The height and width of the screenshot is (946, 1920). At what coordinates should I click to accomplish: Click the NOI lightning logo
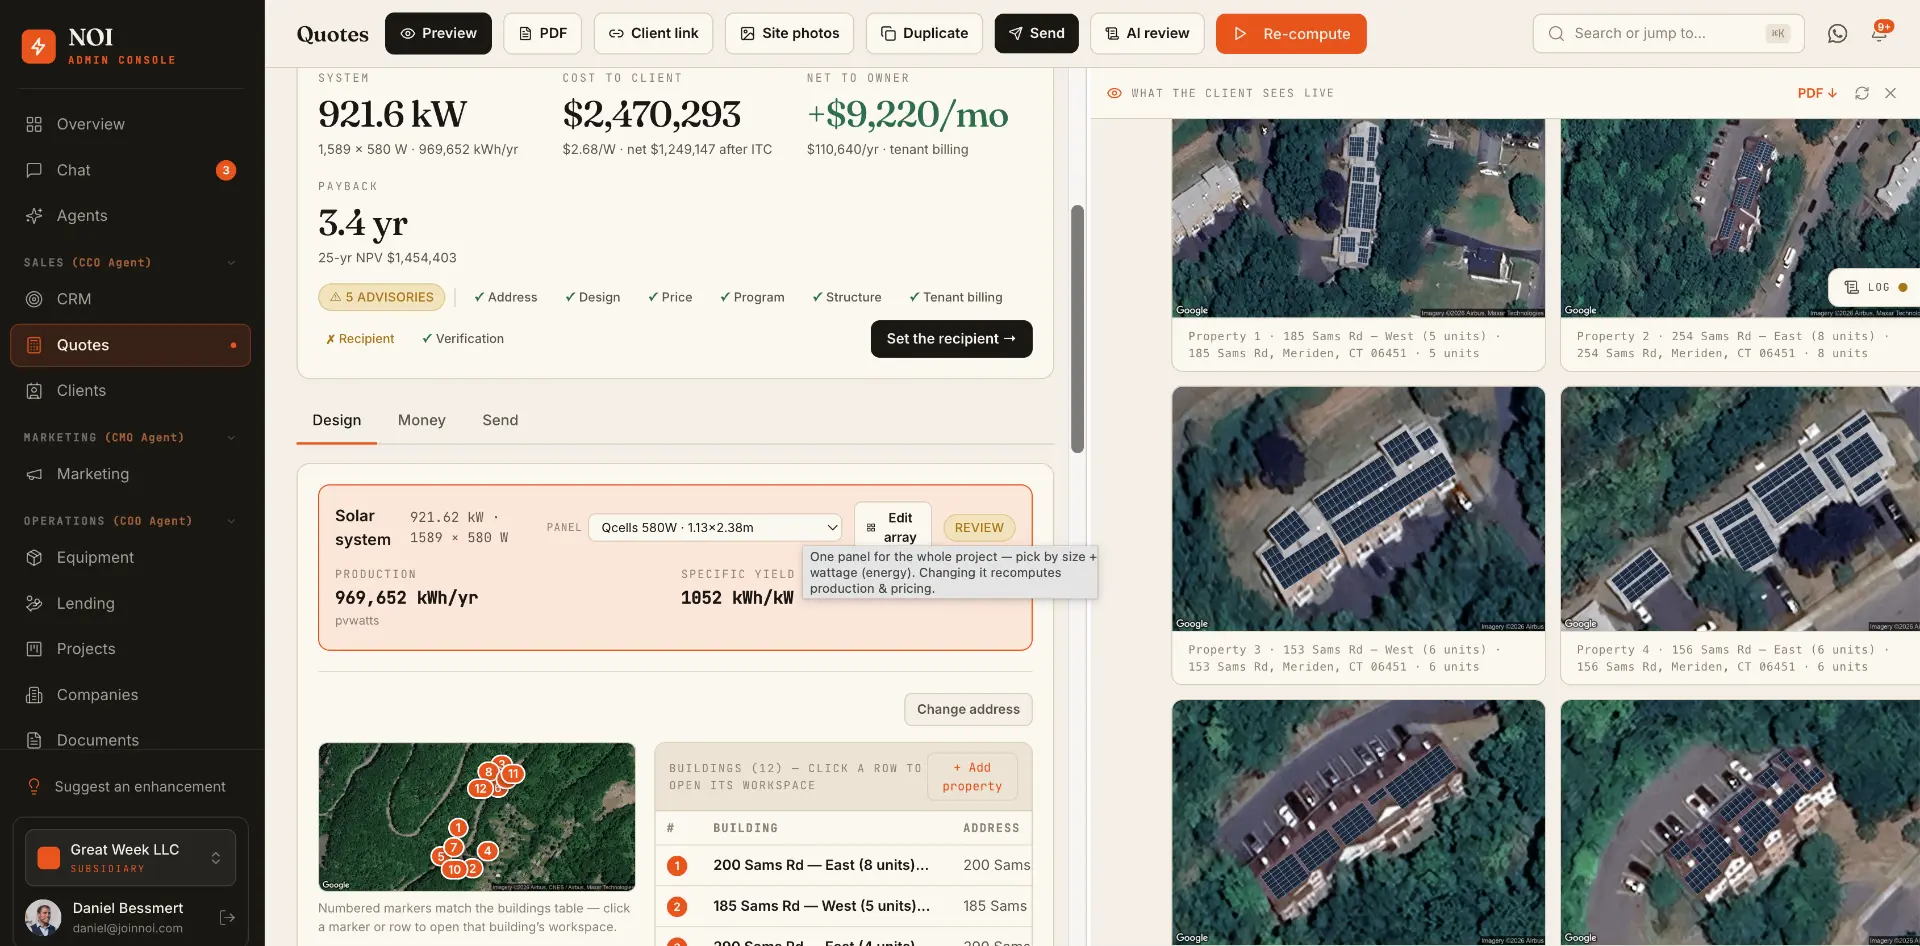[38, 46]
